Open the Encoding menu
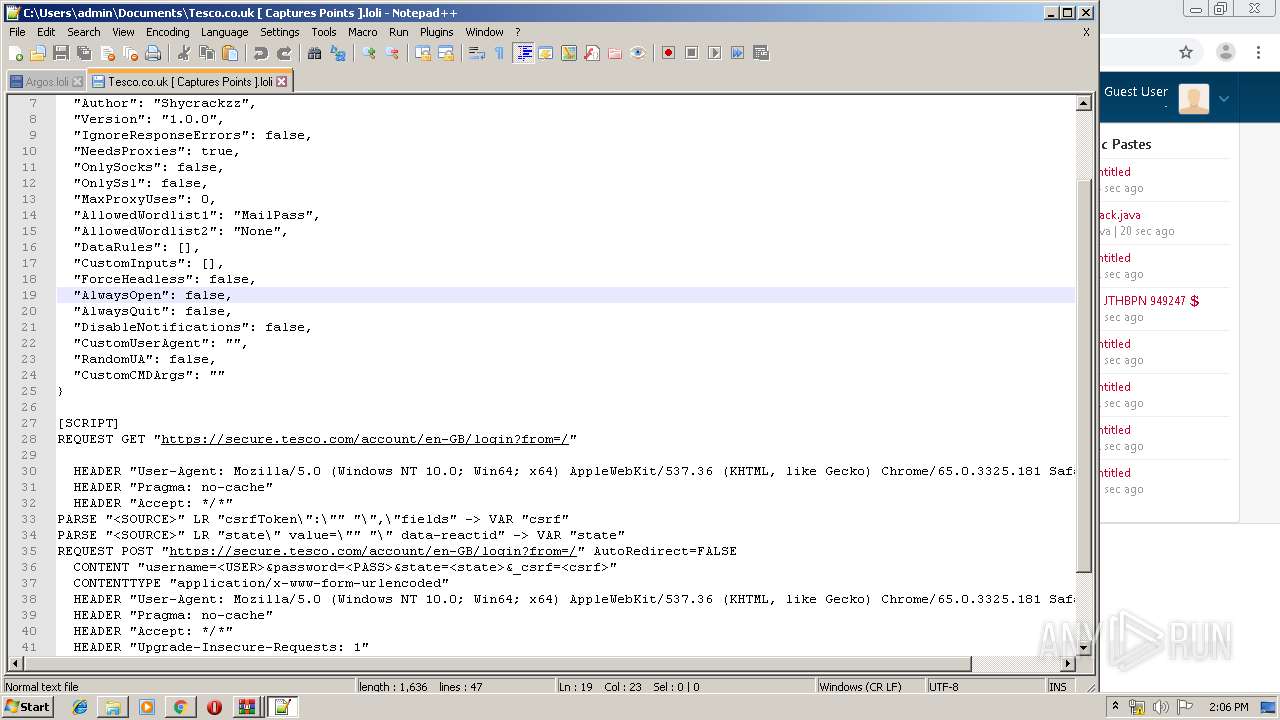The width and height of the screenshot is (1280, 720). coord(168,32)
